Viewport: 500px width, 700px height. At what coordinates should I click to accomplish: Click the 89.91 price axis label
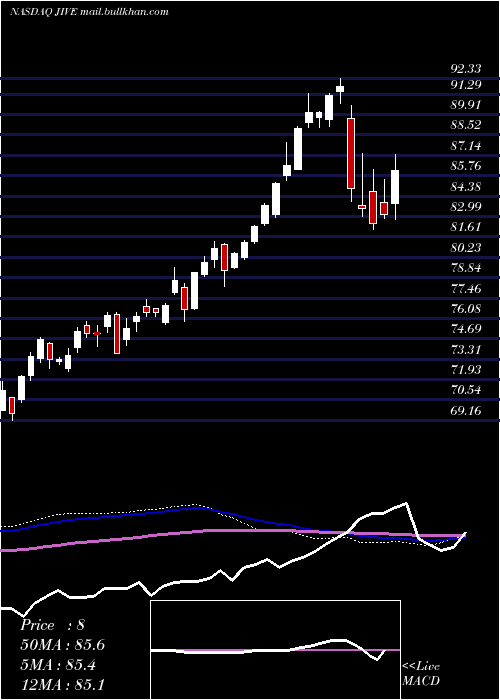pyautogui.click(x=466, y=105)
